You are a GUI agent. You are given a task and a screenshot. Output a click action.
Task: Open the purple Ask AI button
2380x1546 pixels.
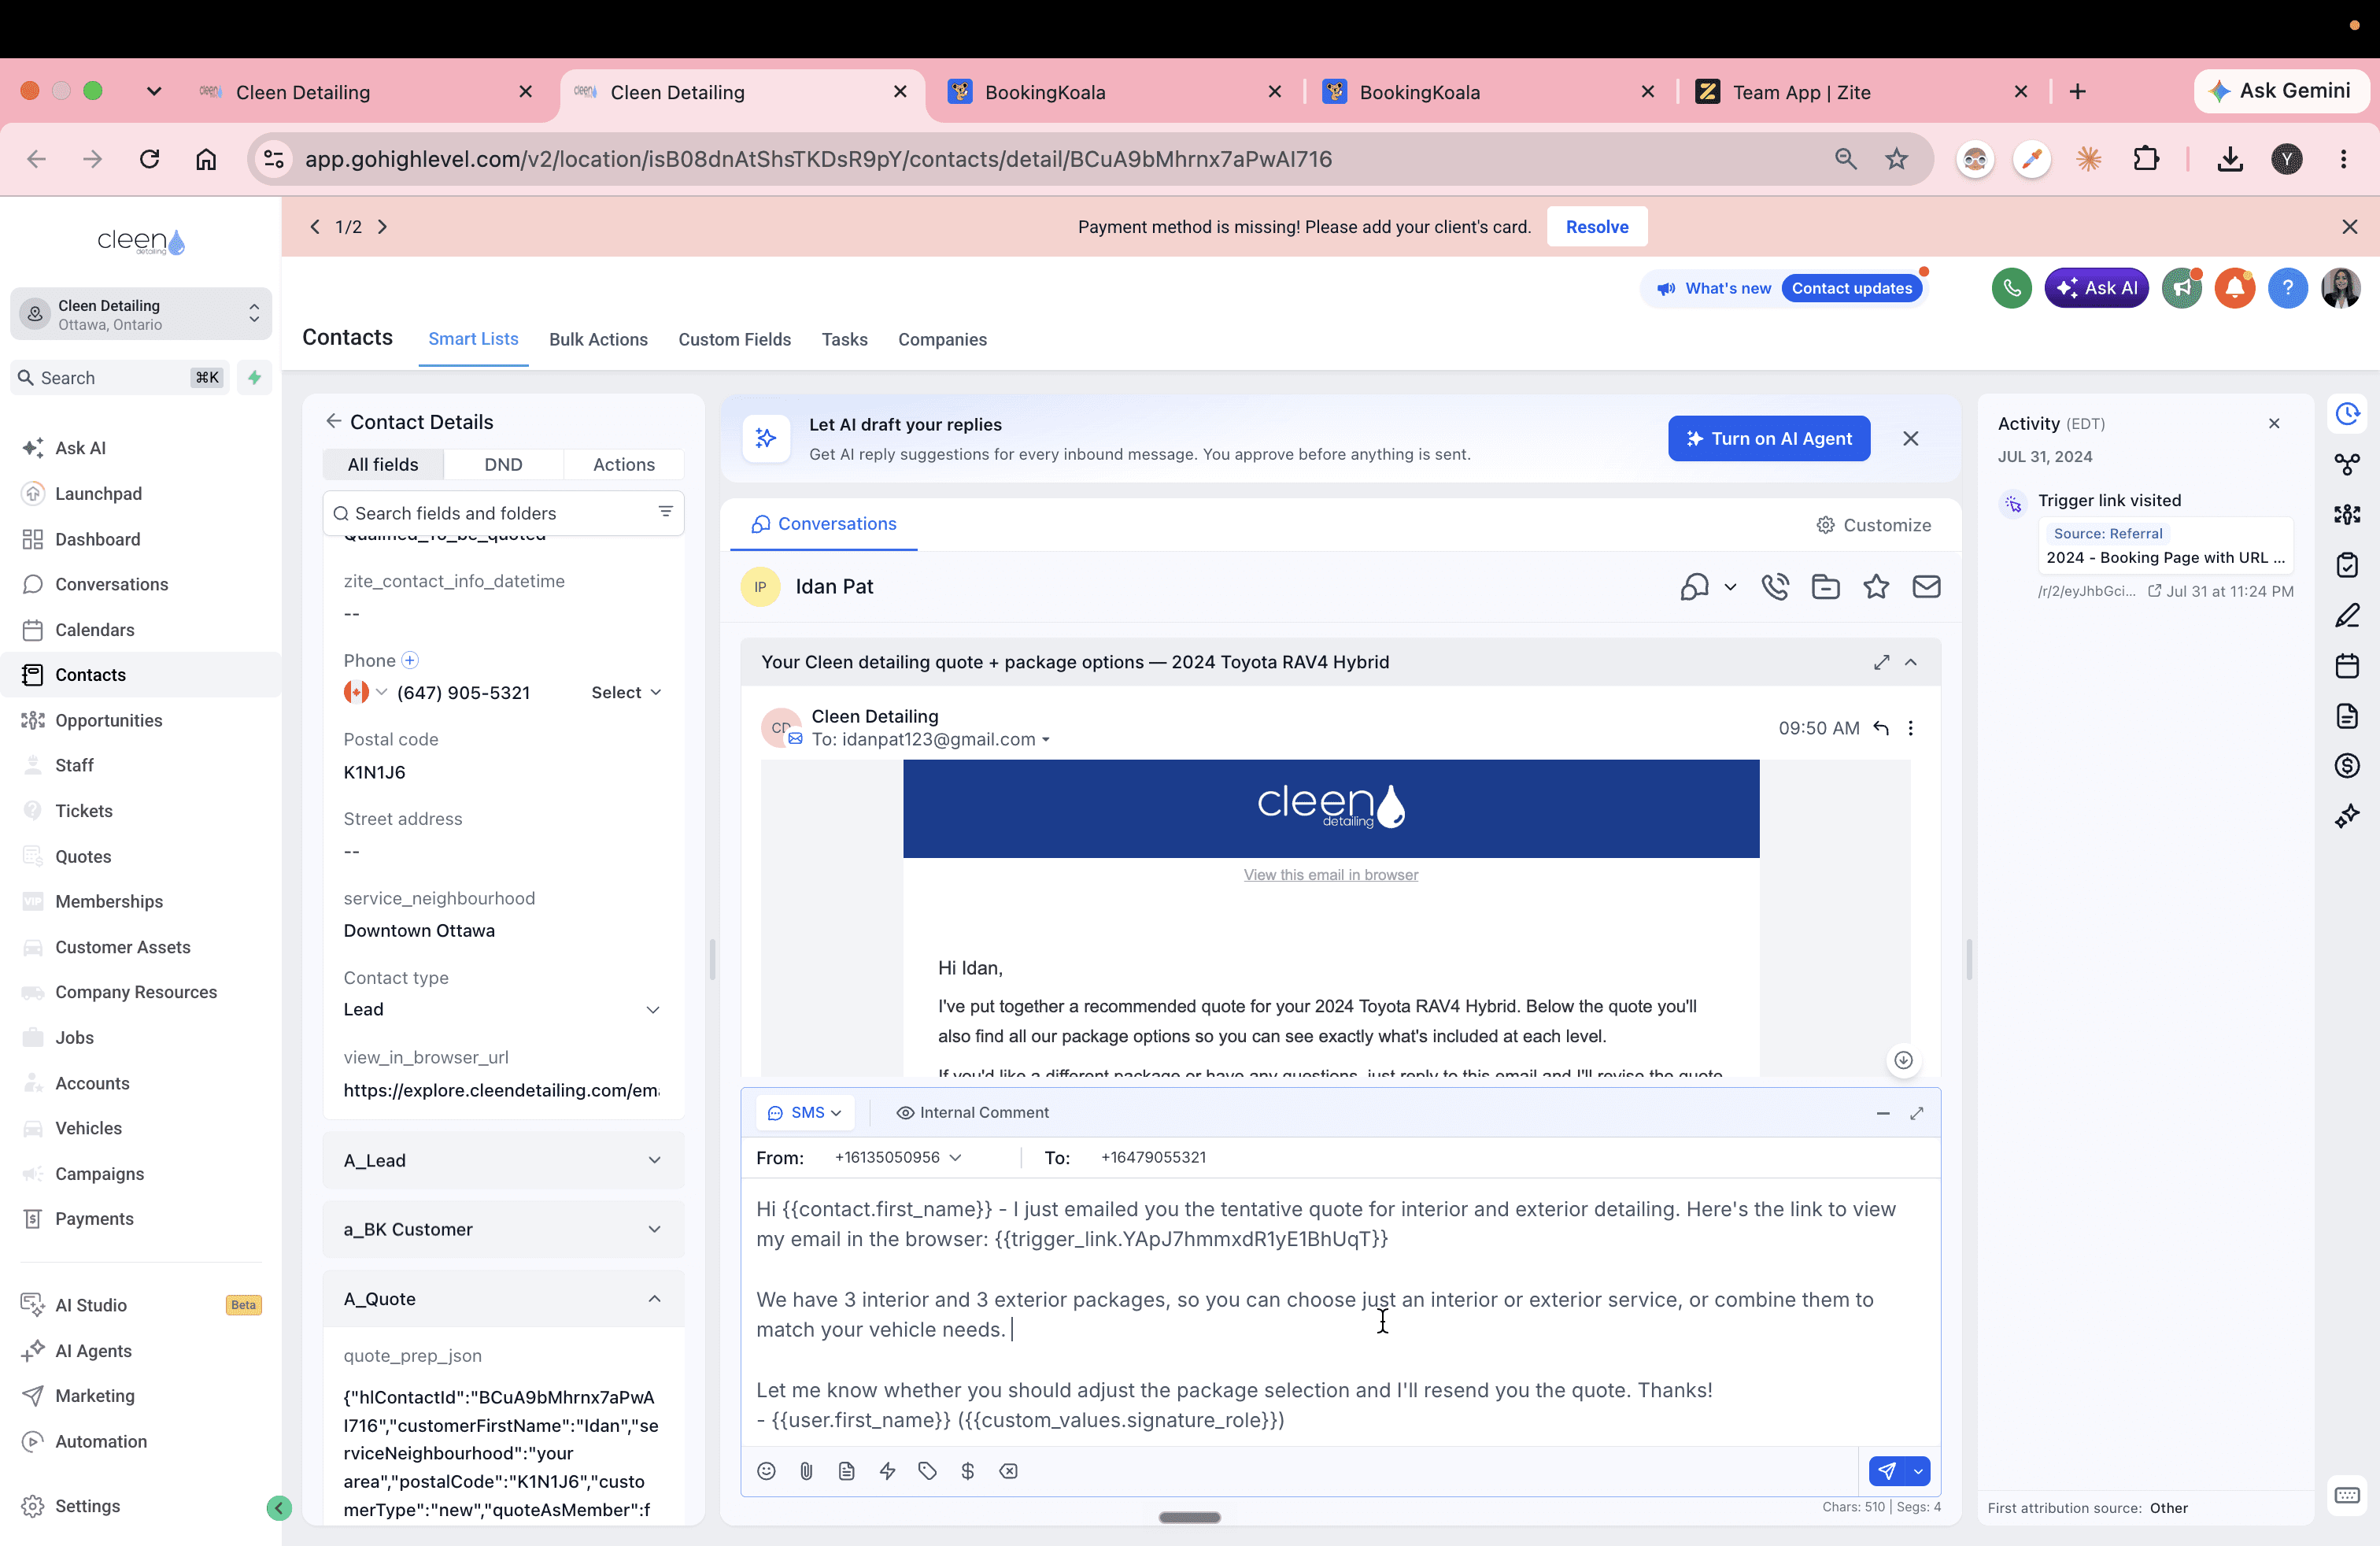click(x=2096, y=288)
